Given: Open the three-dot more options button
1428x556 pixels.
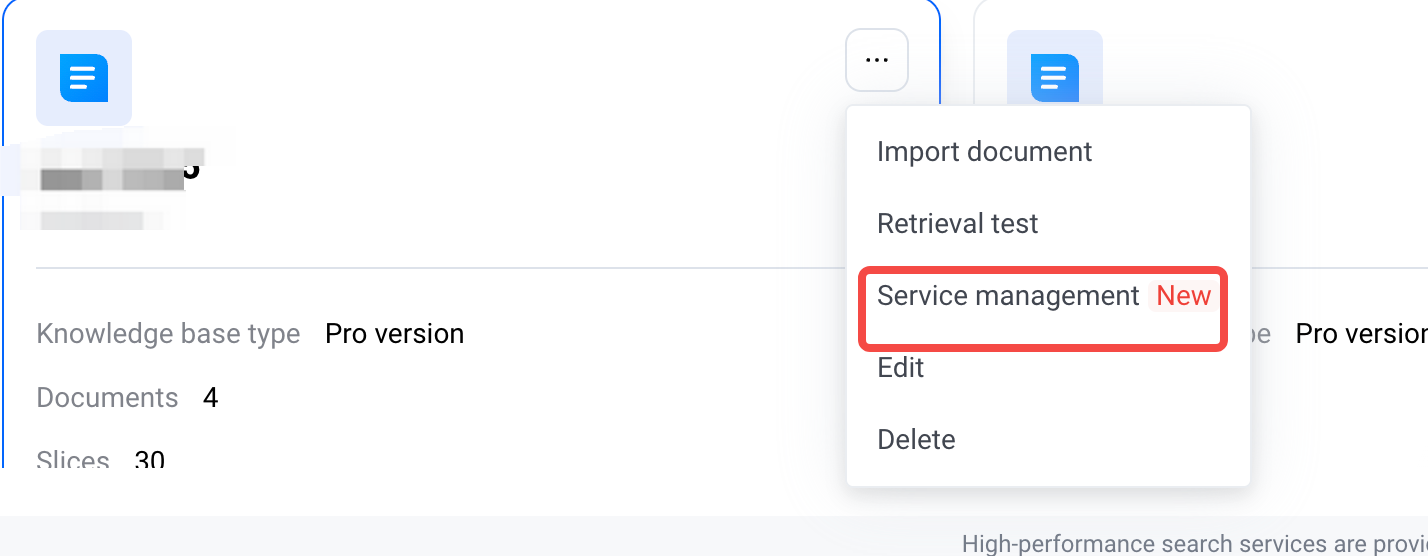Looking at the screenshot, I should (877, 60).
